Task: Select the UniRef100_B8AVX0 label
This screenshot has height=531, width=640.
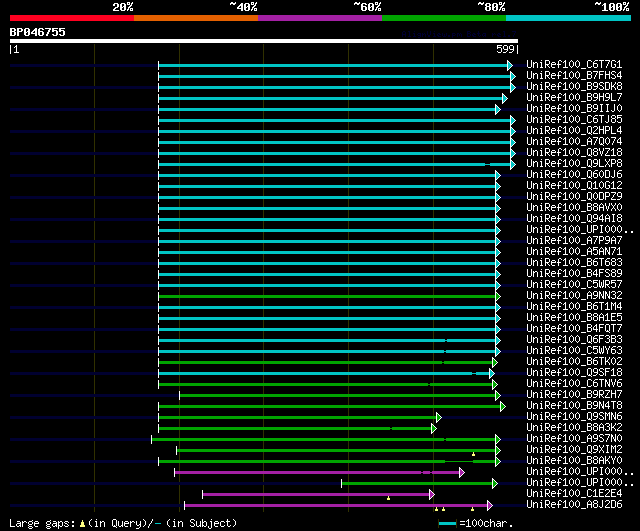Action: [x=574, y=208]
